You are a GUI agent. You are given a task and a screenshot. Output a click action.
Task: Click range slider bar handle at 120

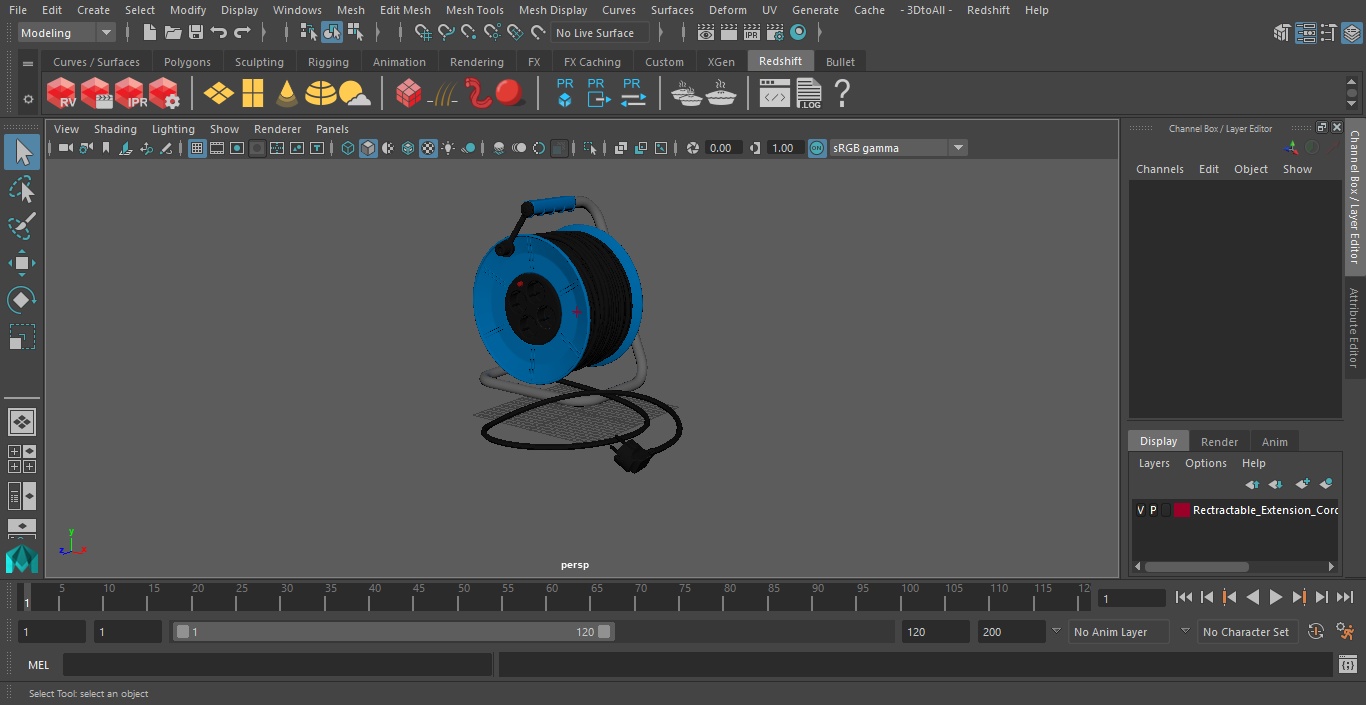[x=605, y=632]
